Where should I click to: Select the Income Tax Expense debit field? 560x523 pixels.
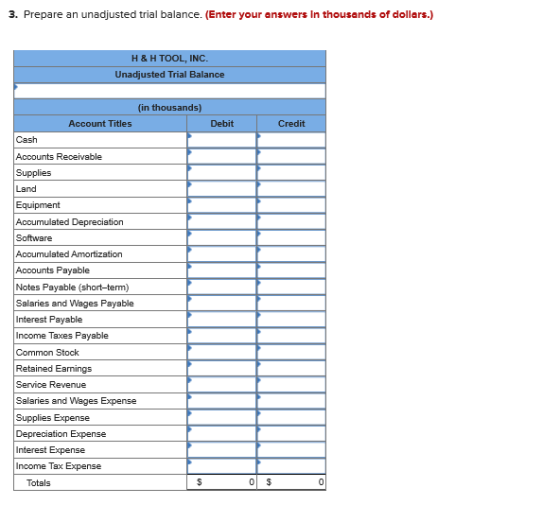[x=222, y=467]
